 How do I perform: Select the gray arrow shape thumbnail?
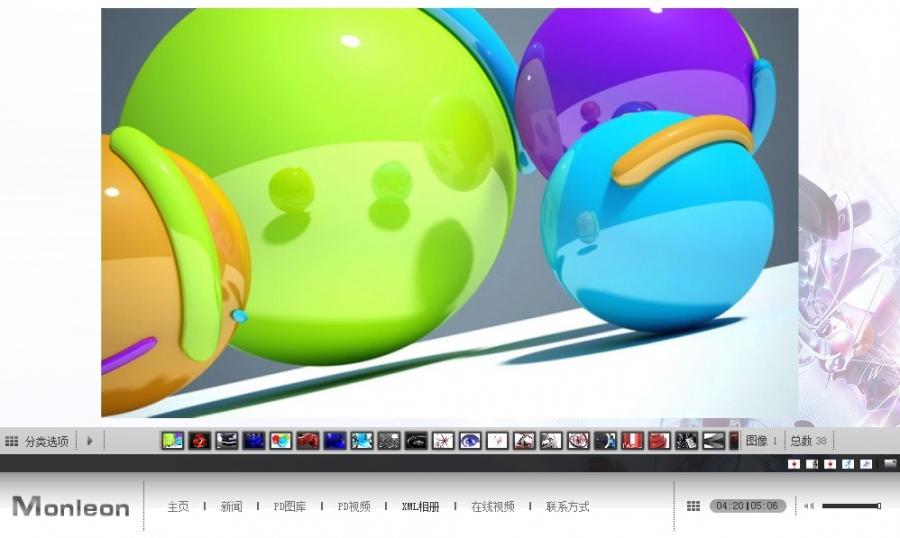click(713, 440)
